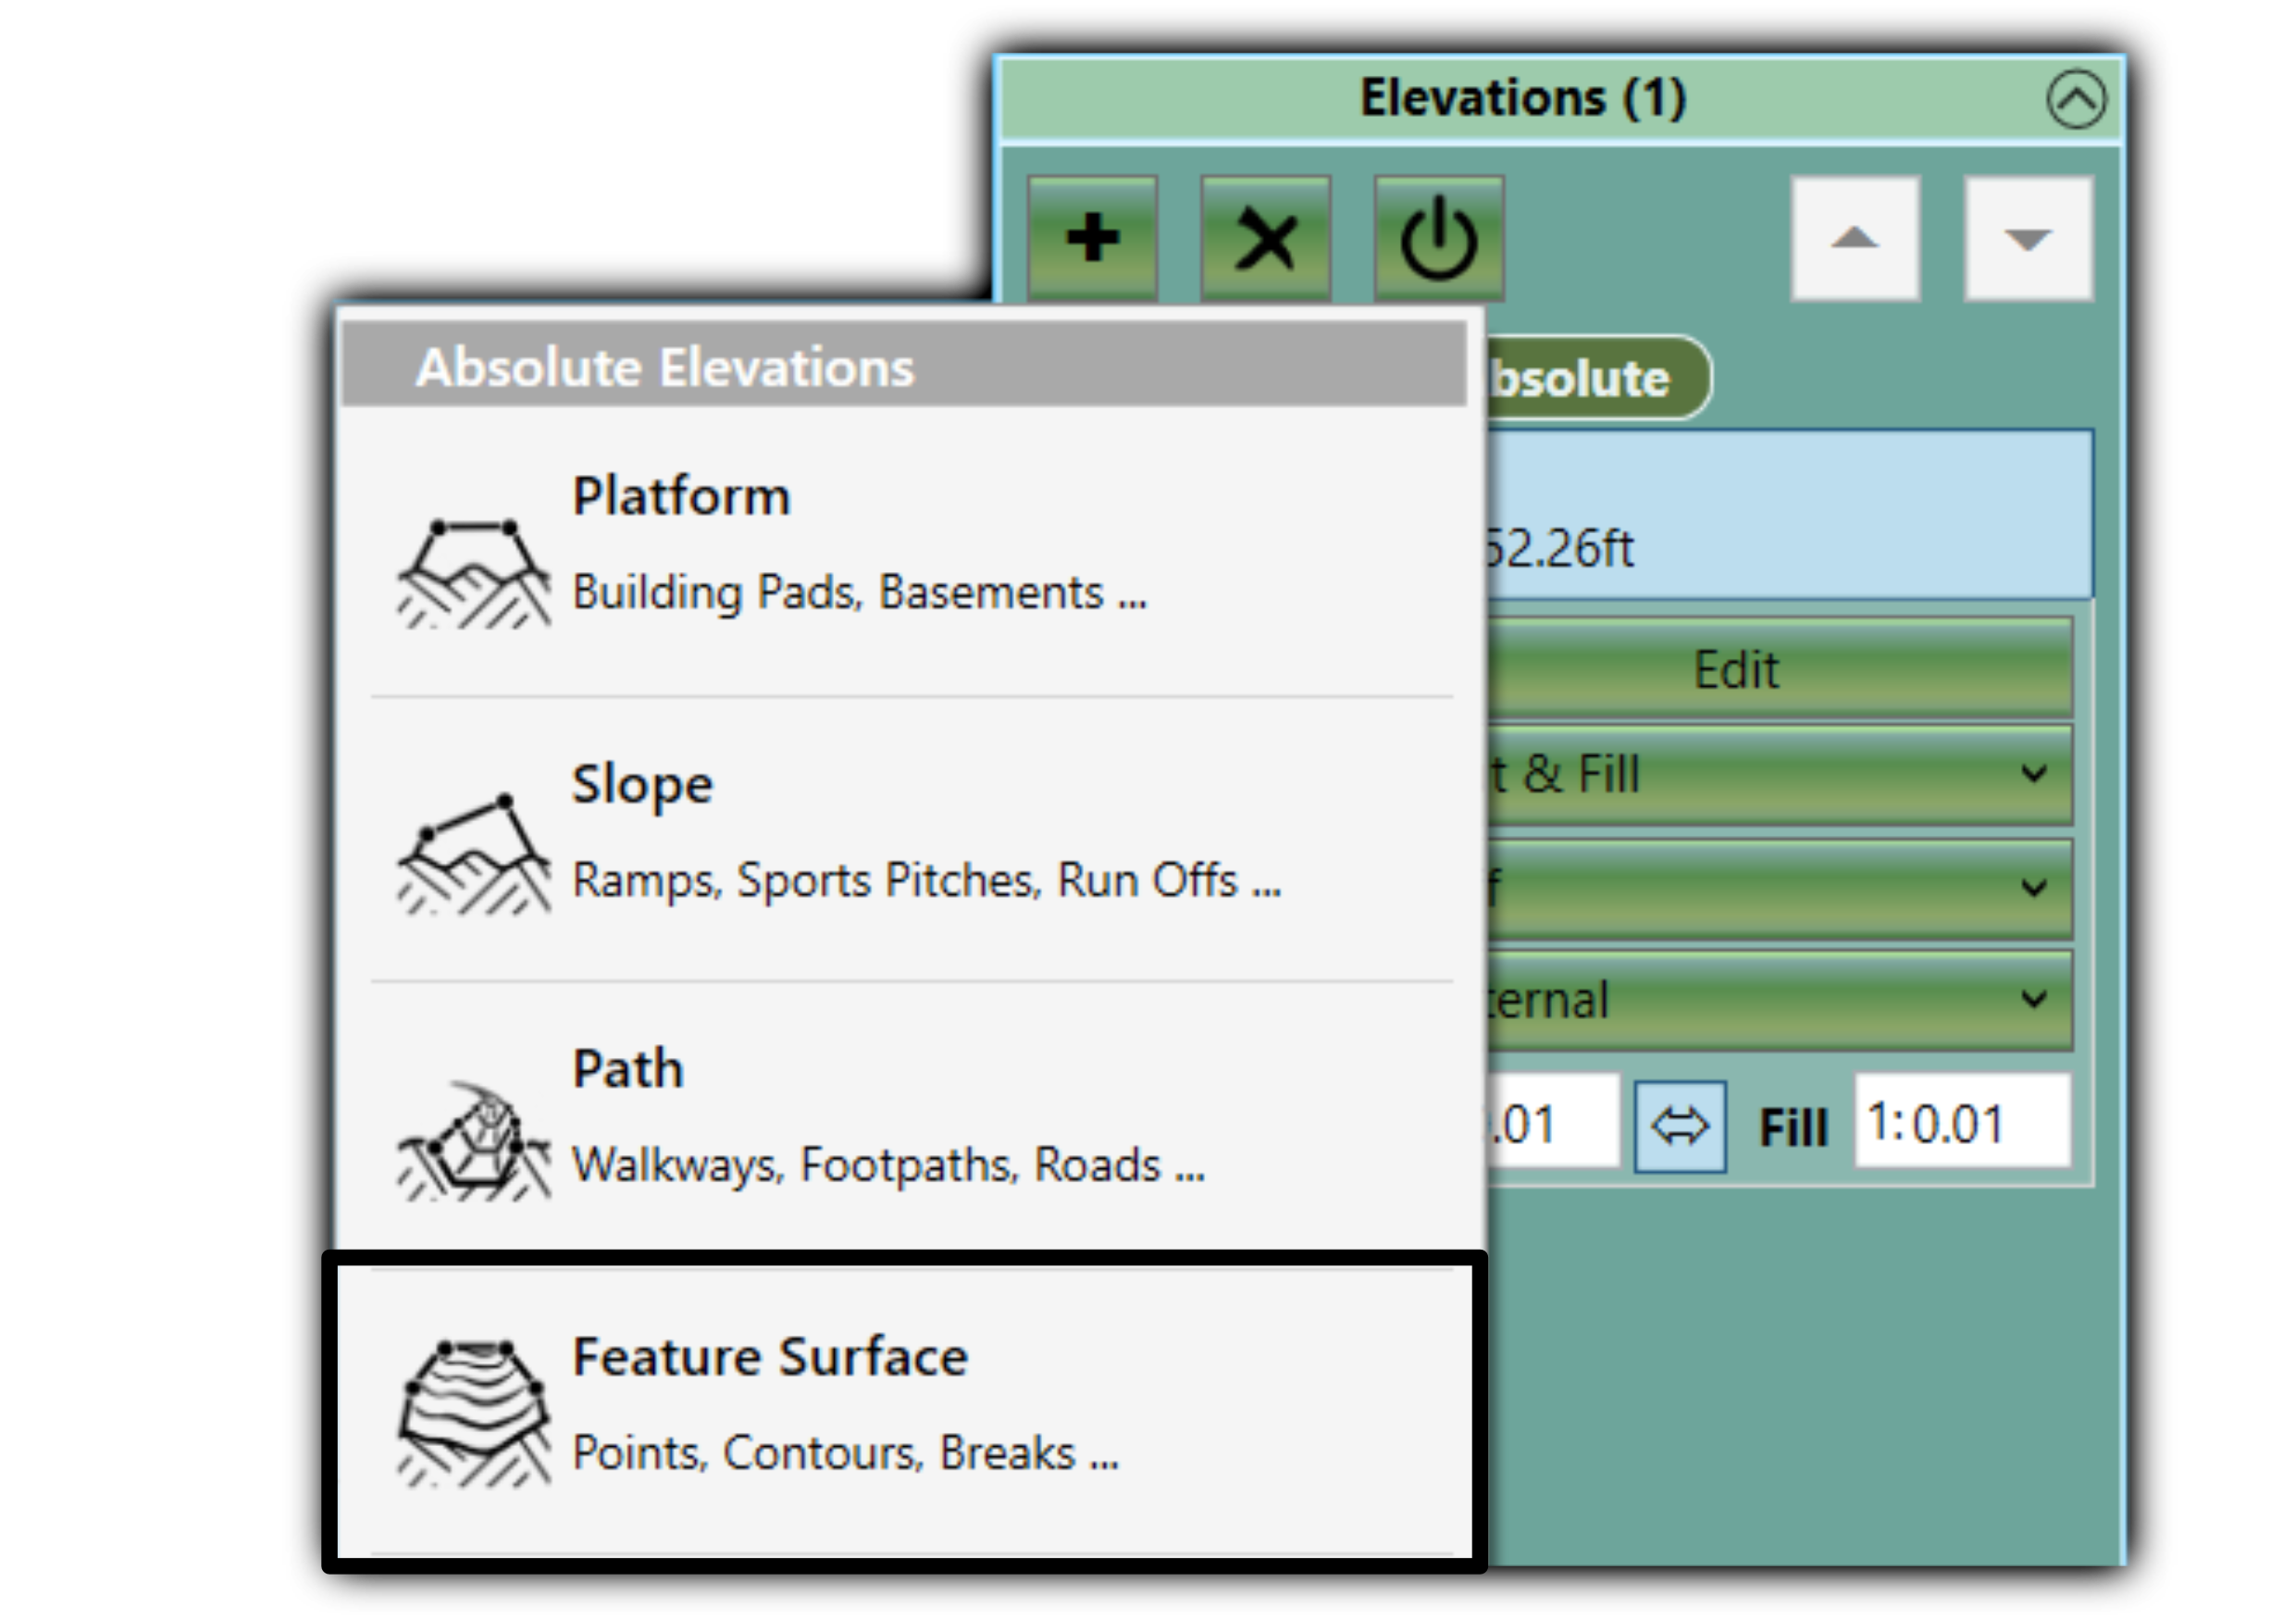Select the Absolute pill toggle
The height and width of the screenshot is (1619, 2296).
[x=1597, y=378]
